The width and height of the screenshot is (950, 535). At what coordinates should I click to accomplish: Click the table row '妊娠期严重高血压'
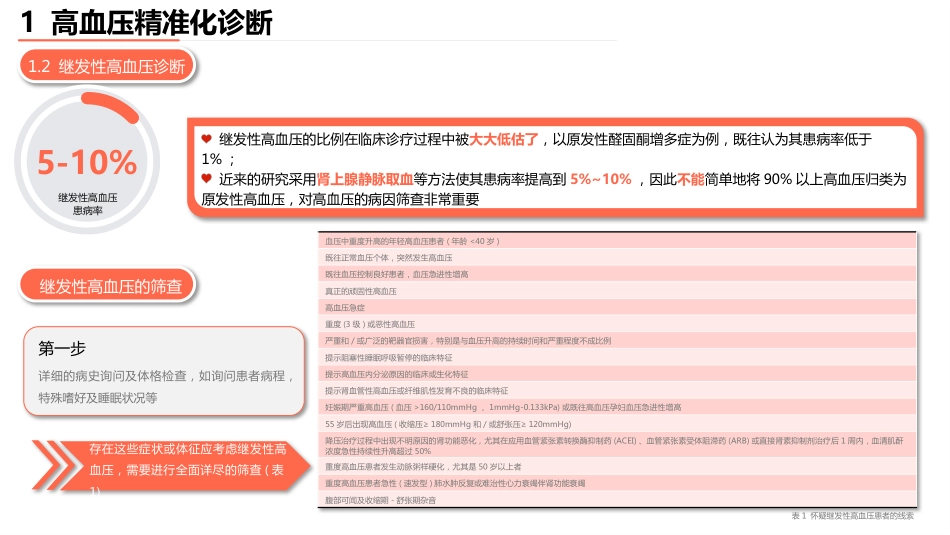(617, 407)
